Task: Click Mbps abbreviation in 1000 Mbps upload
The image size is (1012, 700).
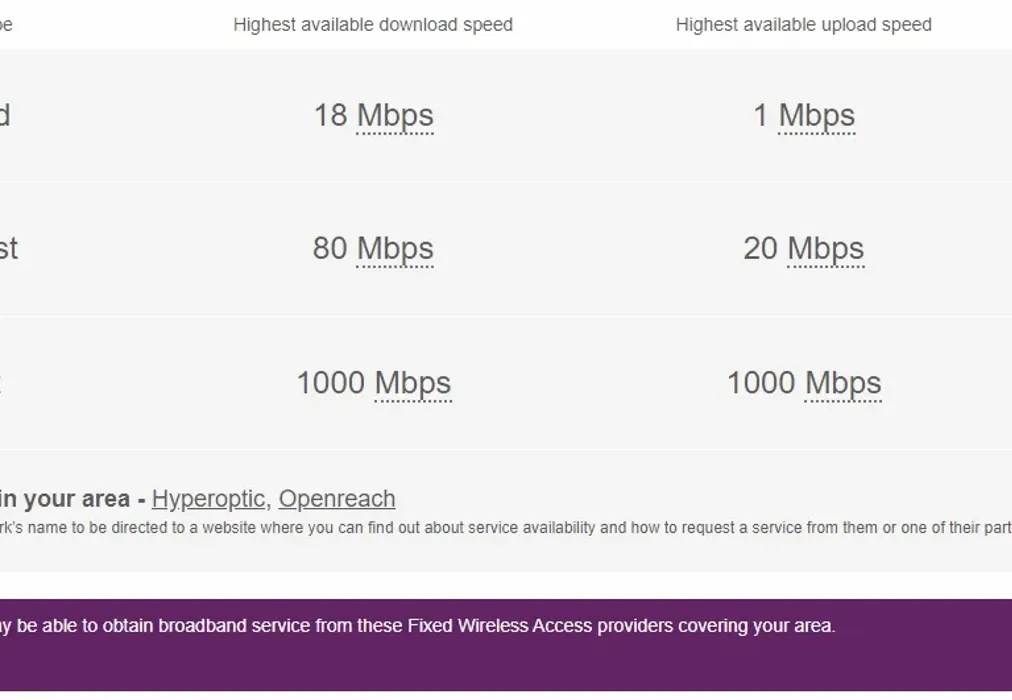Action: [x=843, y=383]
